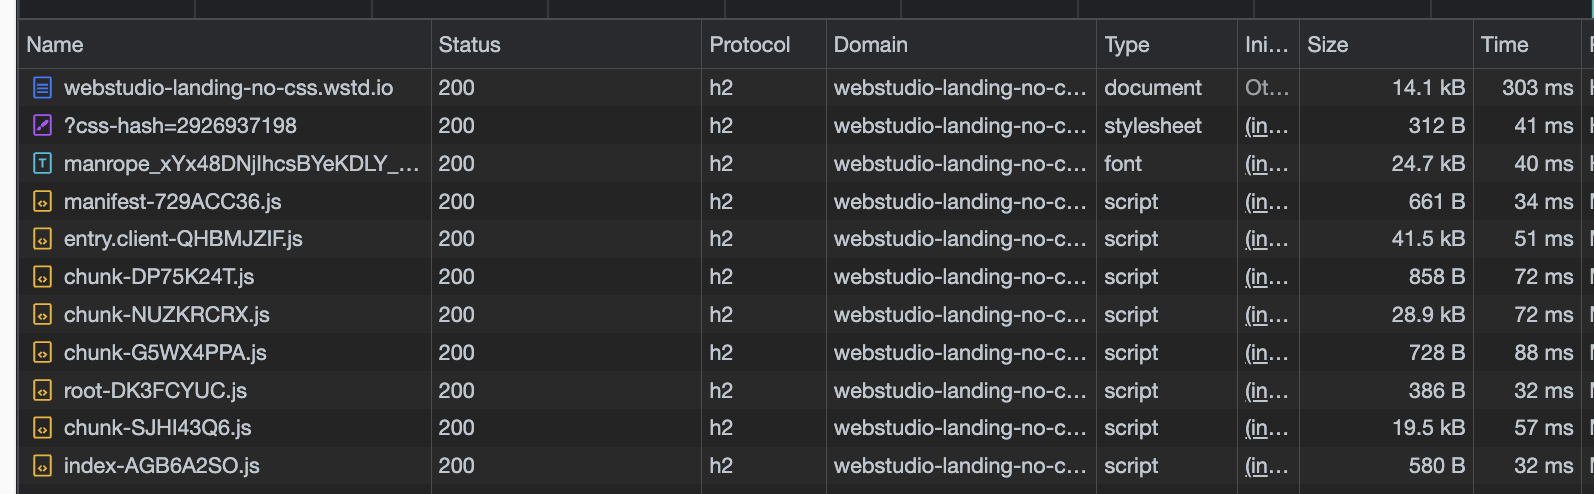The height and width of the screenshot is (494, 1594).
Task: Open initiator link for the ?css-hash stylesheet request
Action: 1266,126
